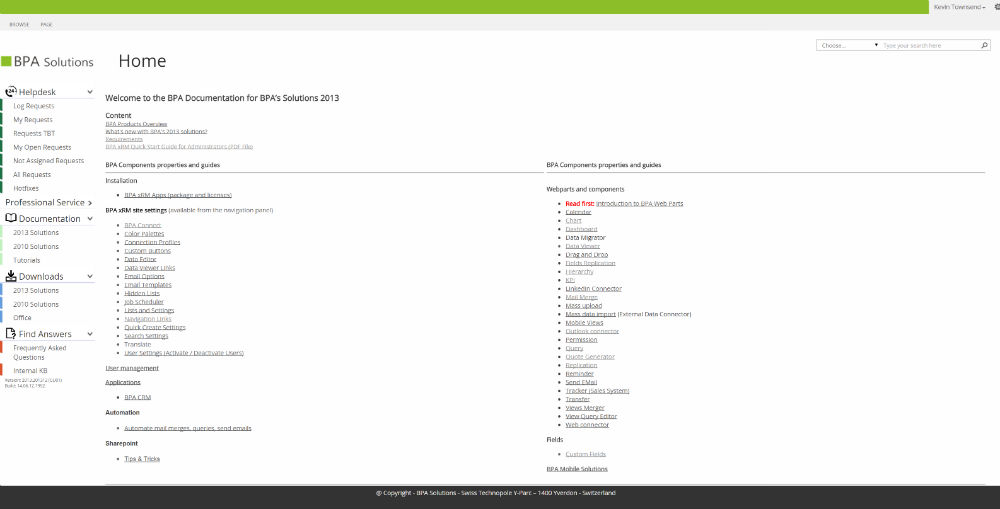Click the Helpdesk headset icon
Image resolution: width=1000 pixels, height=509 pixels.
pyautogui.click(x=11, y=91)
